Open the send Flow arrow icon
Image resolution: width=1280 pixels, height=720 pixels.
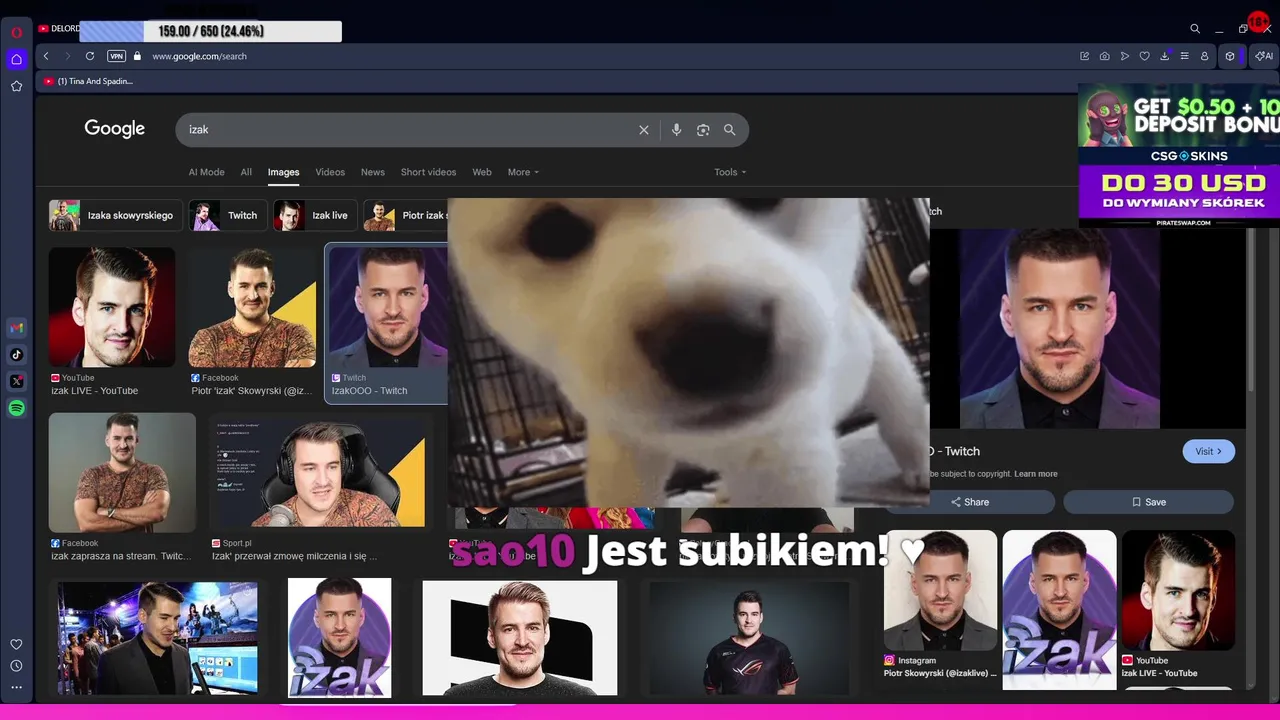point(1124,56)
